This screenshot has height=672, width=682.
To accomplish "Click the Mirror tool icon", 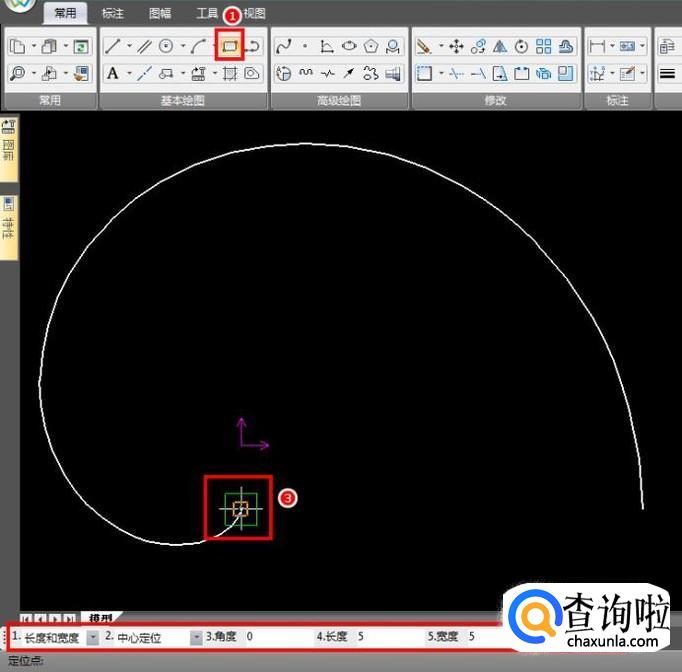I will point(500,46).
